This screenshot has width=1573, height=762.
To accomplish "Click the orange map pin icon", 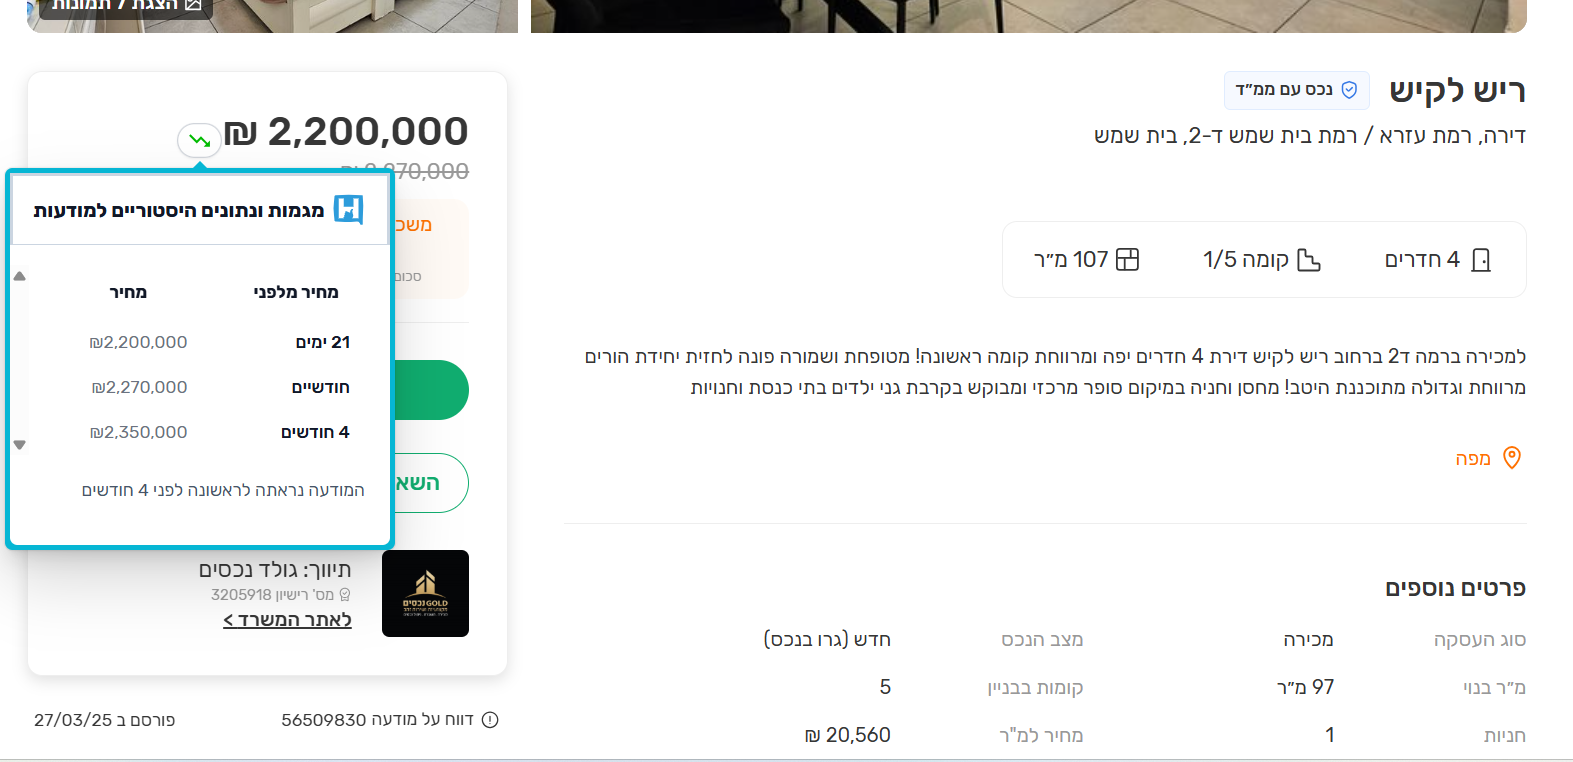I will 1512,458.
